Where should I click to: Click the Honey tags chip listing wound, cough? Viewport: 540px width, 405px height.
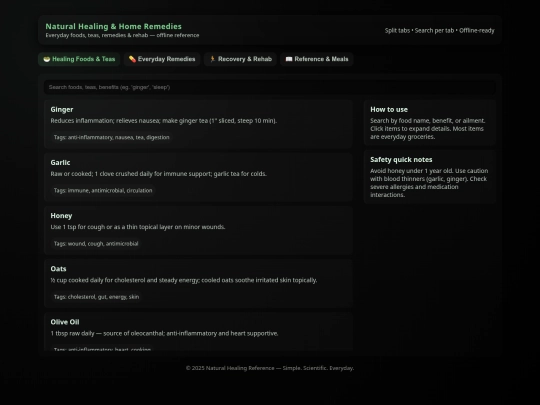tap(96, 244)
